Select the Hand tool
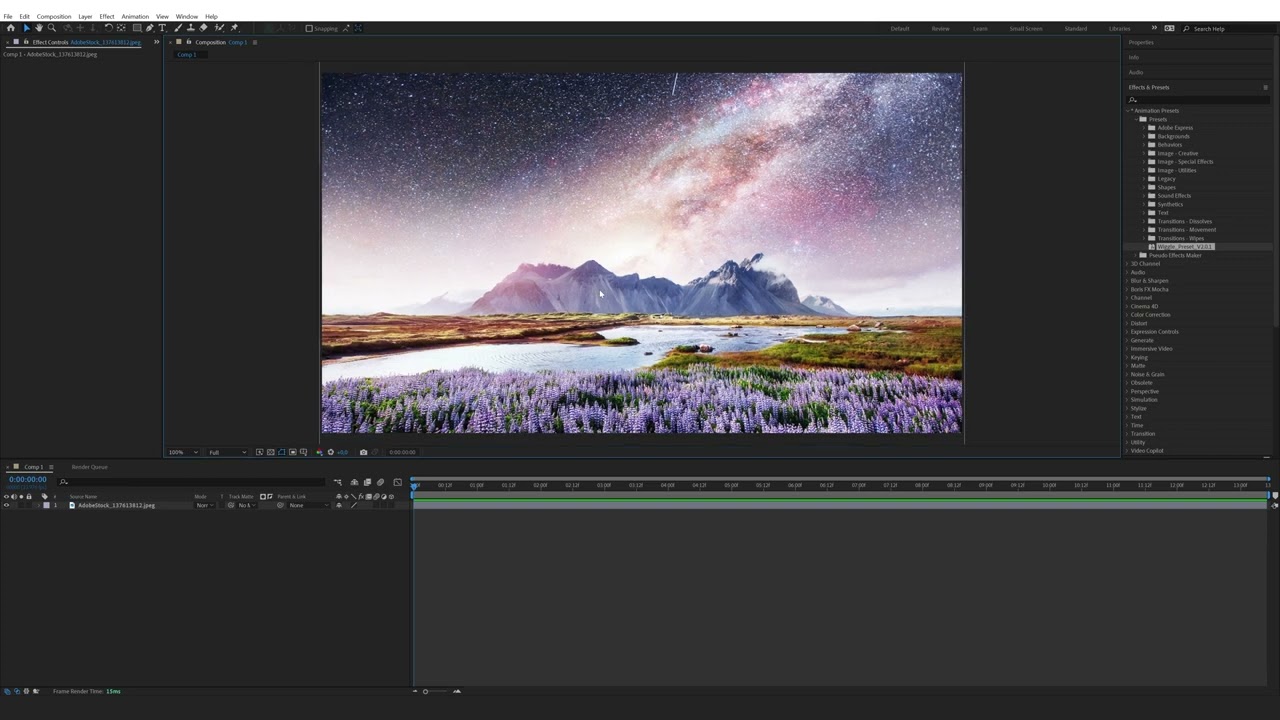The image size is (1280, 720). coord(39,28)
